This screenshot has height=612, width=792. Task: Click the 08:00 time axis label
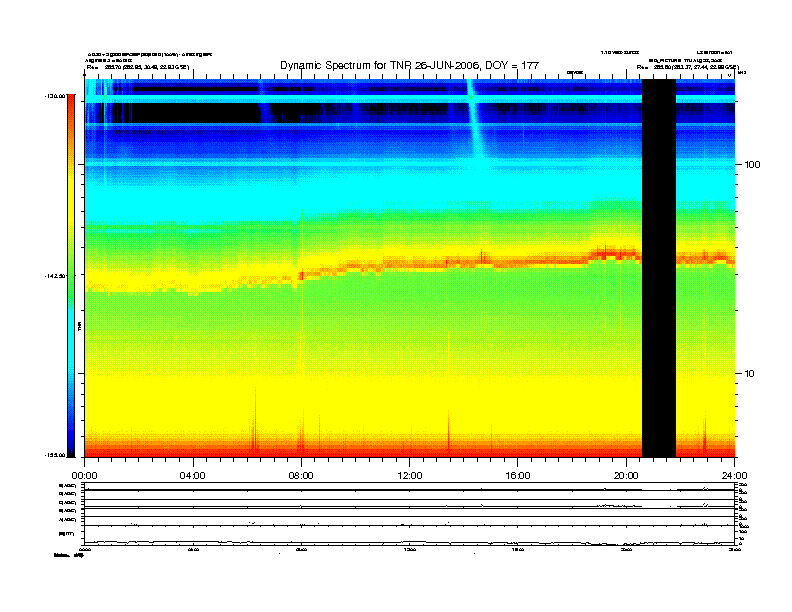click(x=301, y=476)
